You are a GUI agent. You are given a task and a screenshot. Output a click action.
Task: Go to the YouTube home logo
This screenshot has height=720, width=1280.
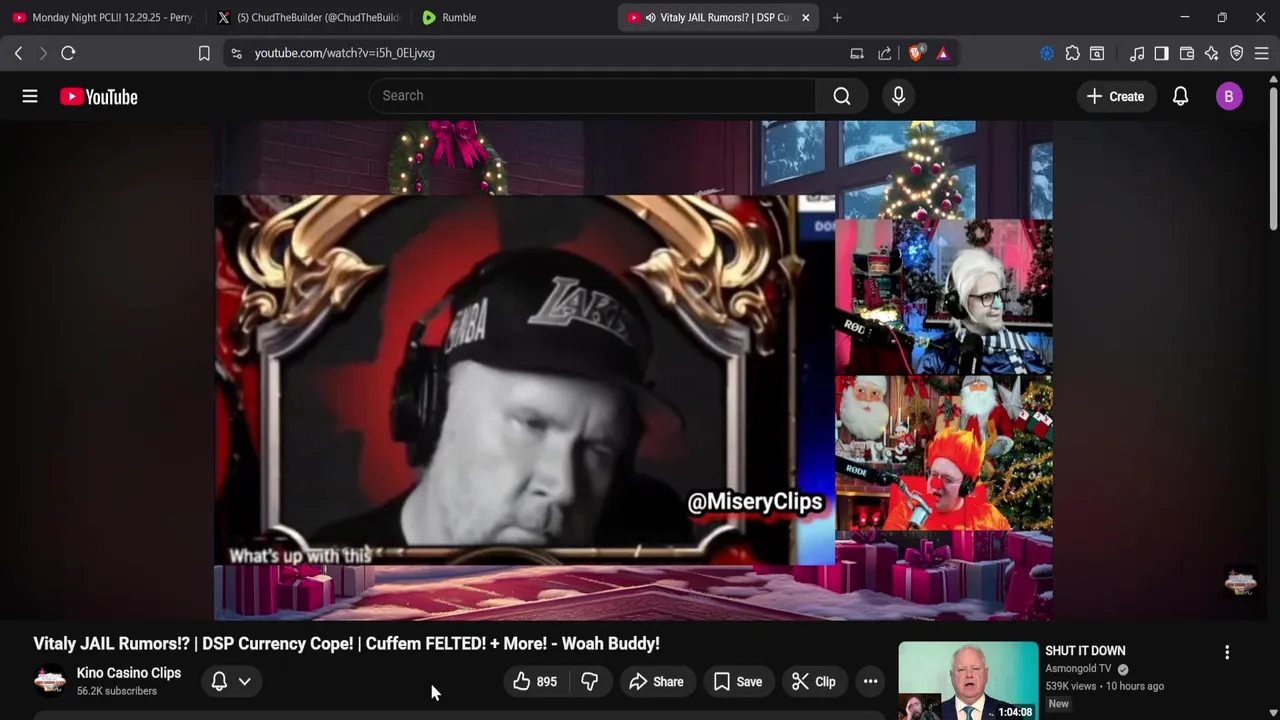(98, 96)
